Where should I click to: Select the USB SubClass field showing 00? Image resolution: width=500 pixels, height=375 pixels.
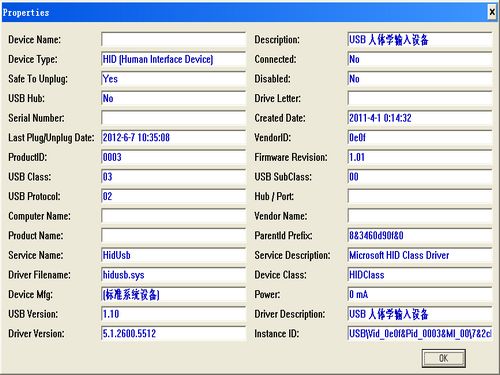click(x=420, y=177)
